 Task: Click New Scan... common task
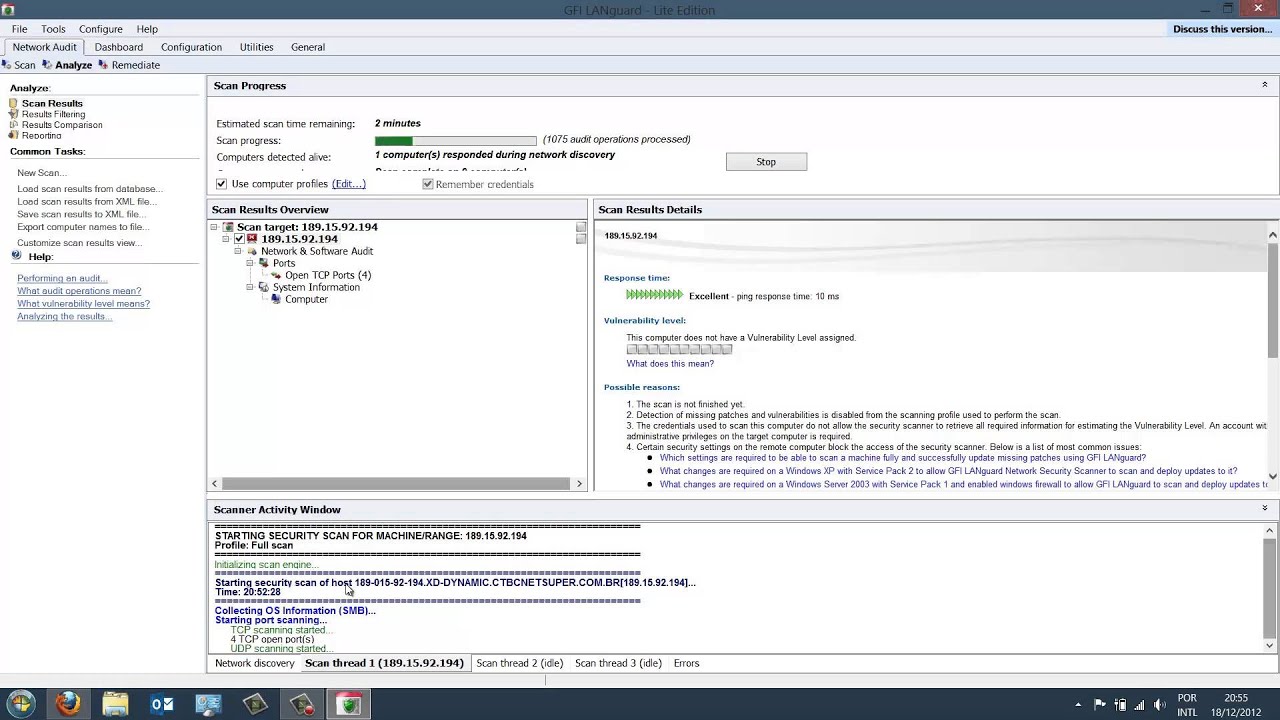(41, 173)
